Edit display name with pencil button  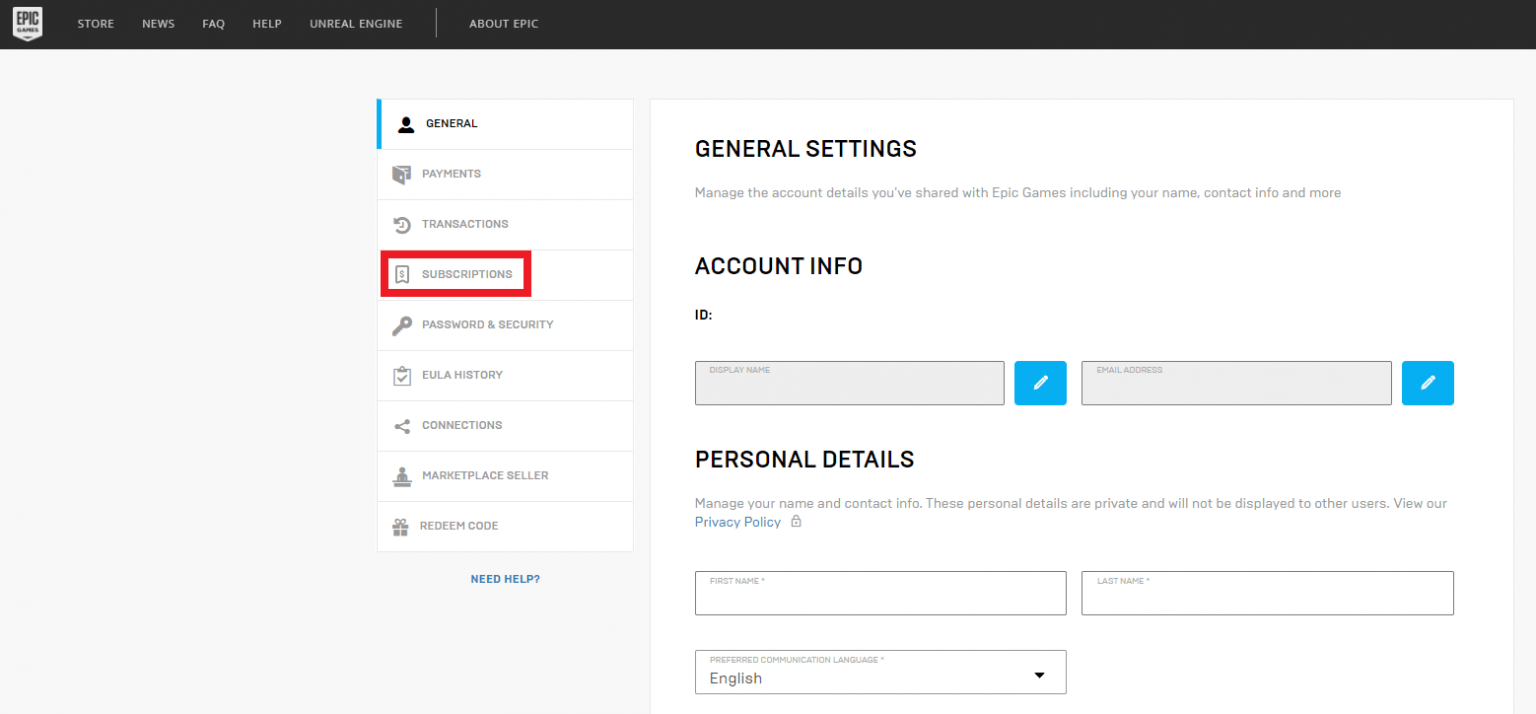pyautogui.click(x=1040, y=383)
